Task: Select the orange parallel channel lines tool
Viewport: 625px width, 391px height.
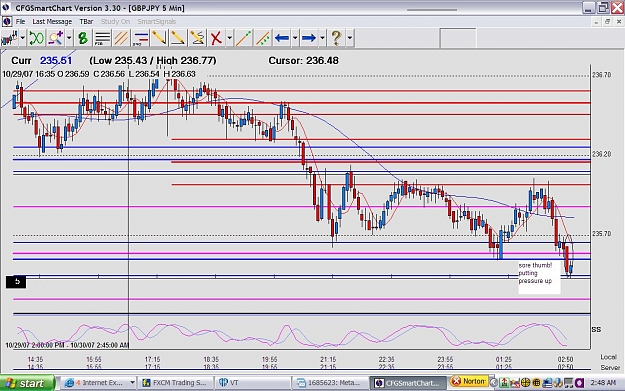Action: pyautogui.click(x=121, y=38)
